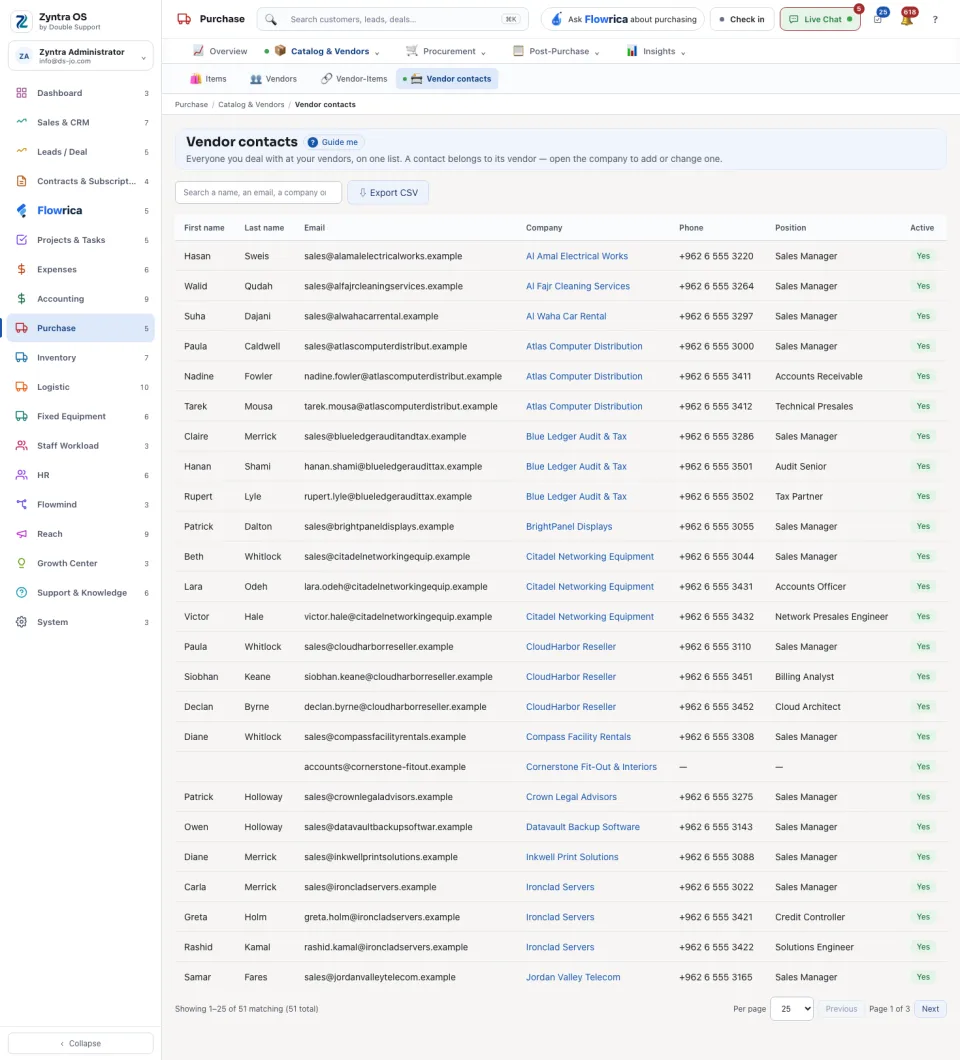
Task: Click the tasks icon with badge 25
Action: 878,20
